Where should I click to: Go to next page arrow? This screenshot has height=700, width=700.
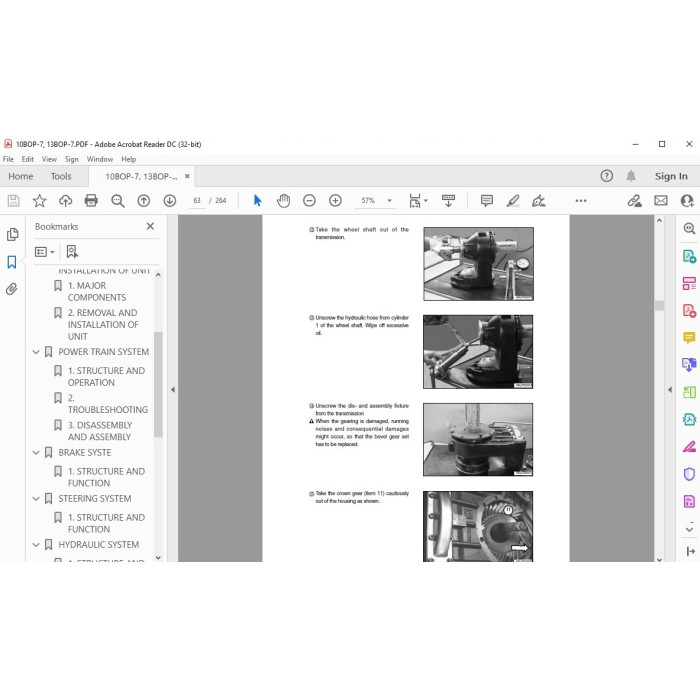point(170,201)
